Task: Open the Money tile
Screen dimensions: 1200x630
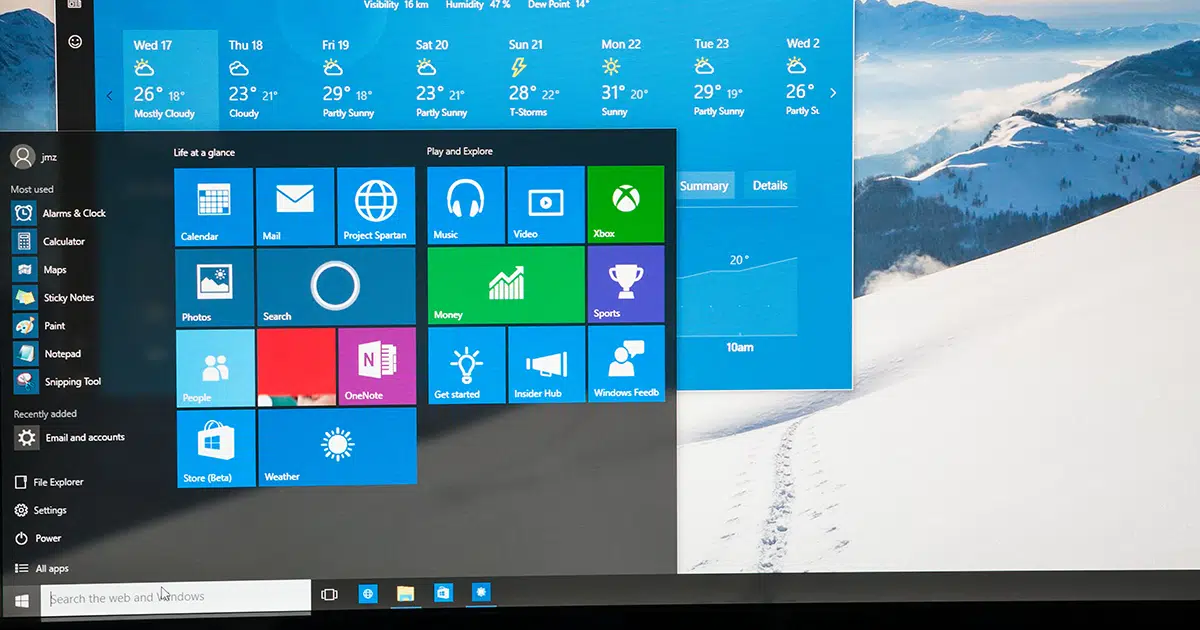Action: pos(506,284)
